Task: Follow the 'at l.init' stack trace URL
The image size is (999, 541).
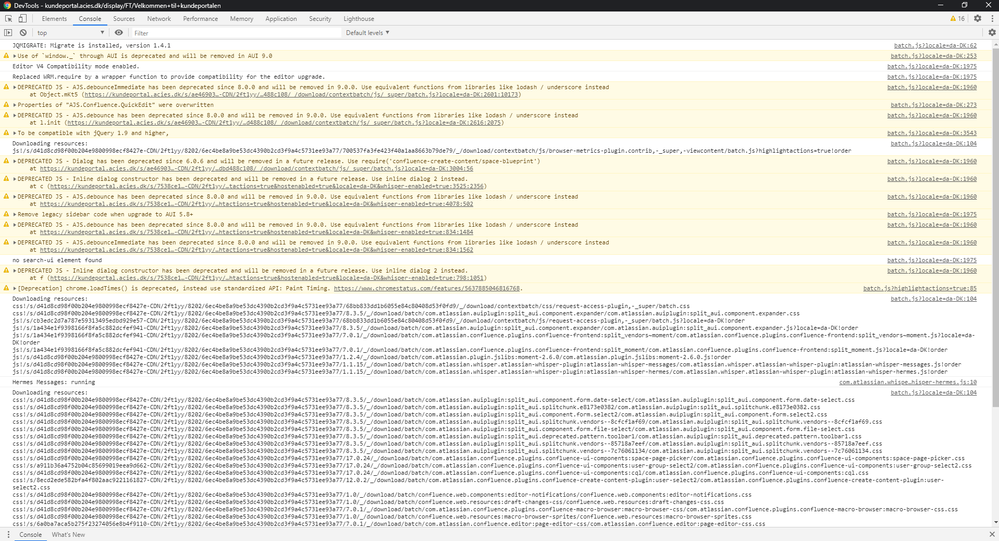Action: tap(284, 122)
